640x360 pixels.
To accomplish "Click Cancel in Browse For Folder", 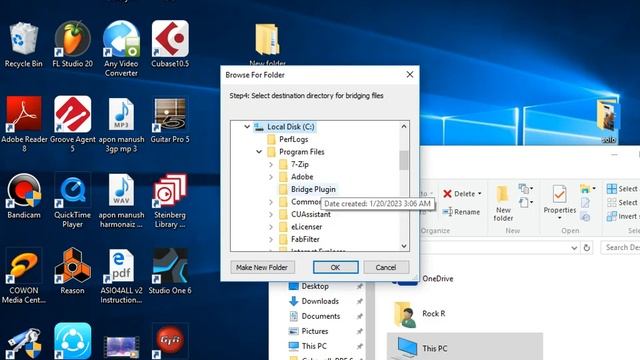I will coord(386,267).
